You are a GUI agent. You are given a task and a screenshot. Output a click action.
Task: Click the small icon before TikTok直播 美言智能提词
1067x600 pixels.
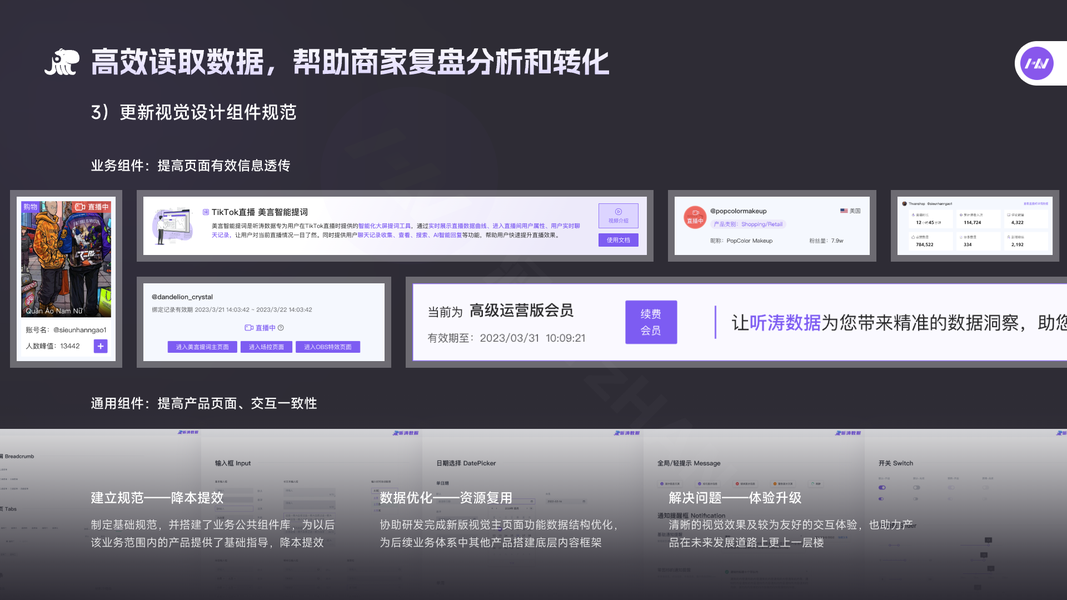pos(206,212)
